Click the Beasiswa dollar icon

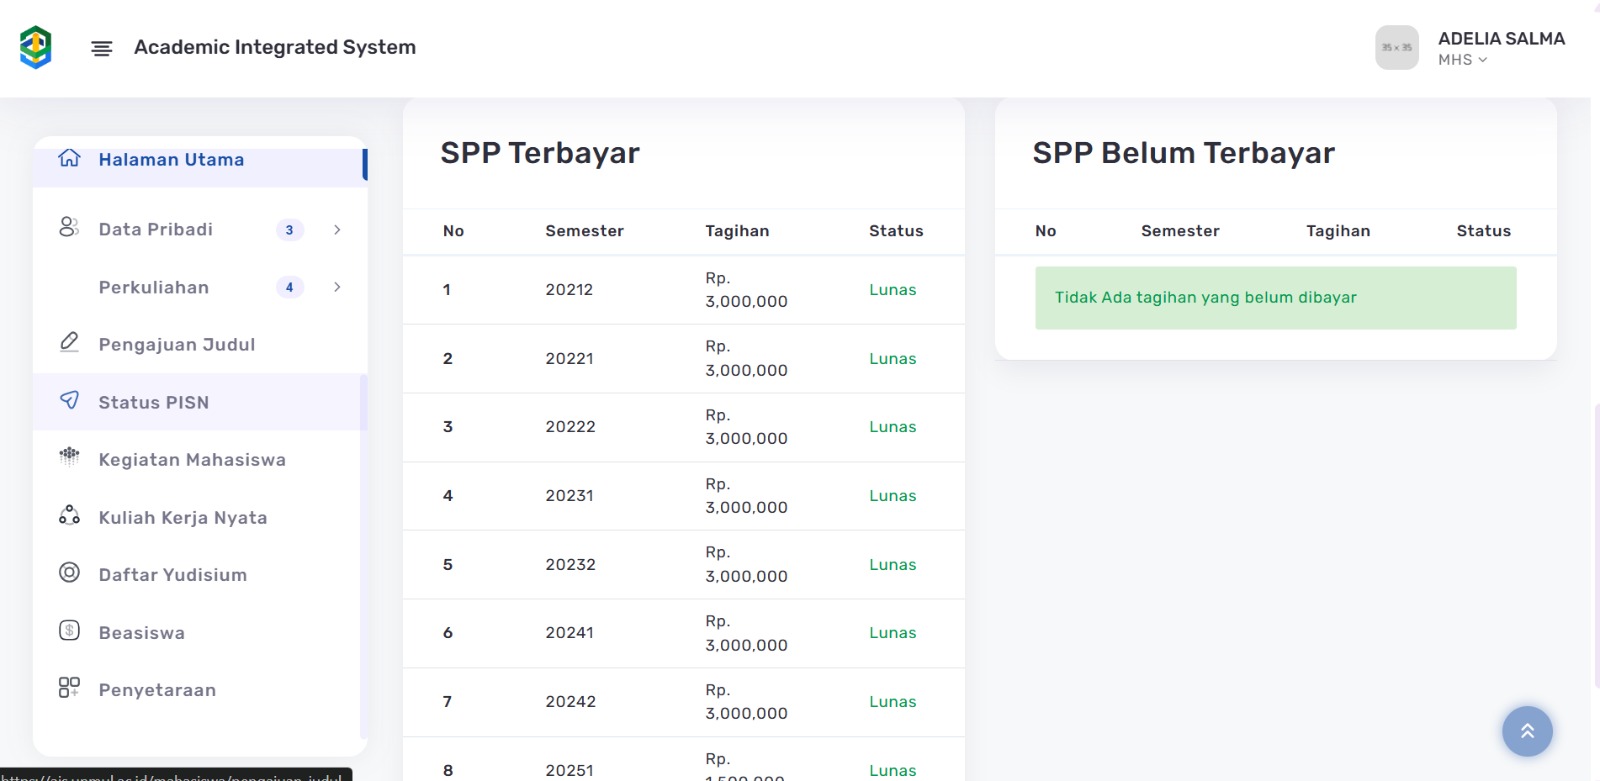(x=69, y=631)
